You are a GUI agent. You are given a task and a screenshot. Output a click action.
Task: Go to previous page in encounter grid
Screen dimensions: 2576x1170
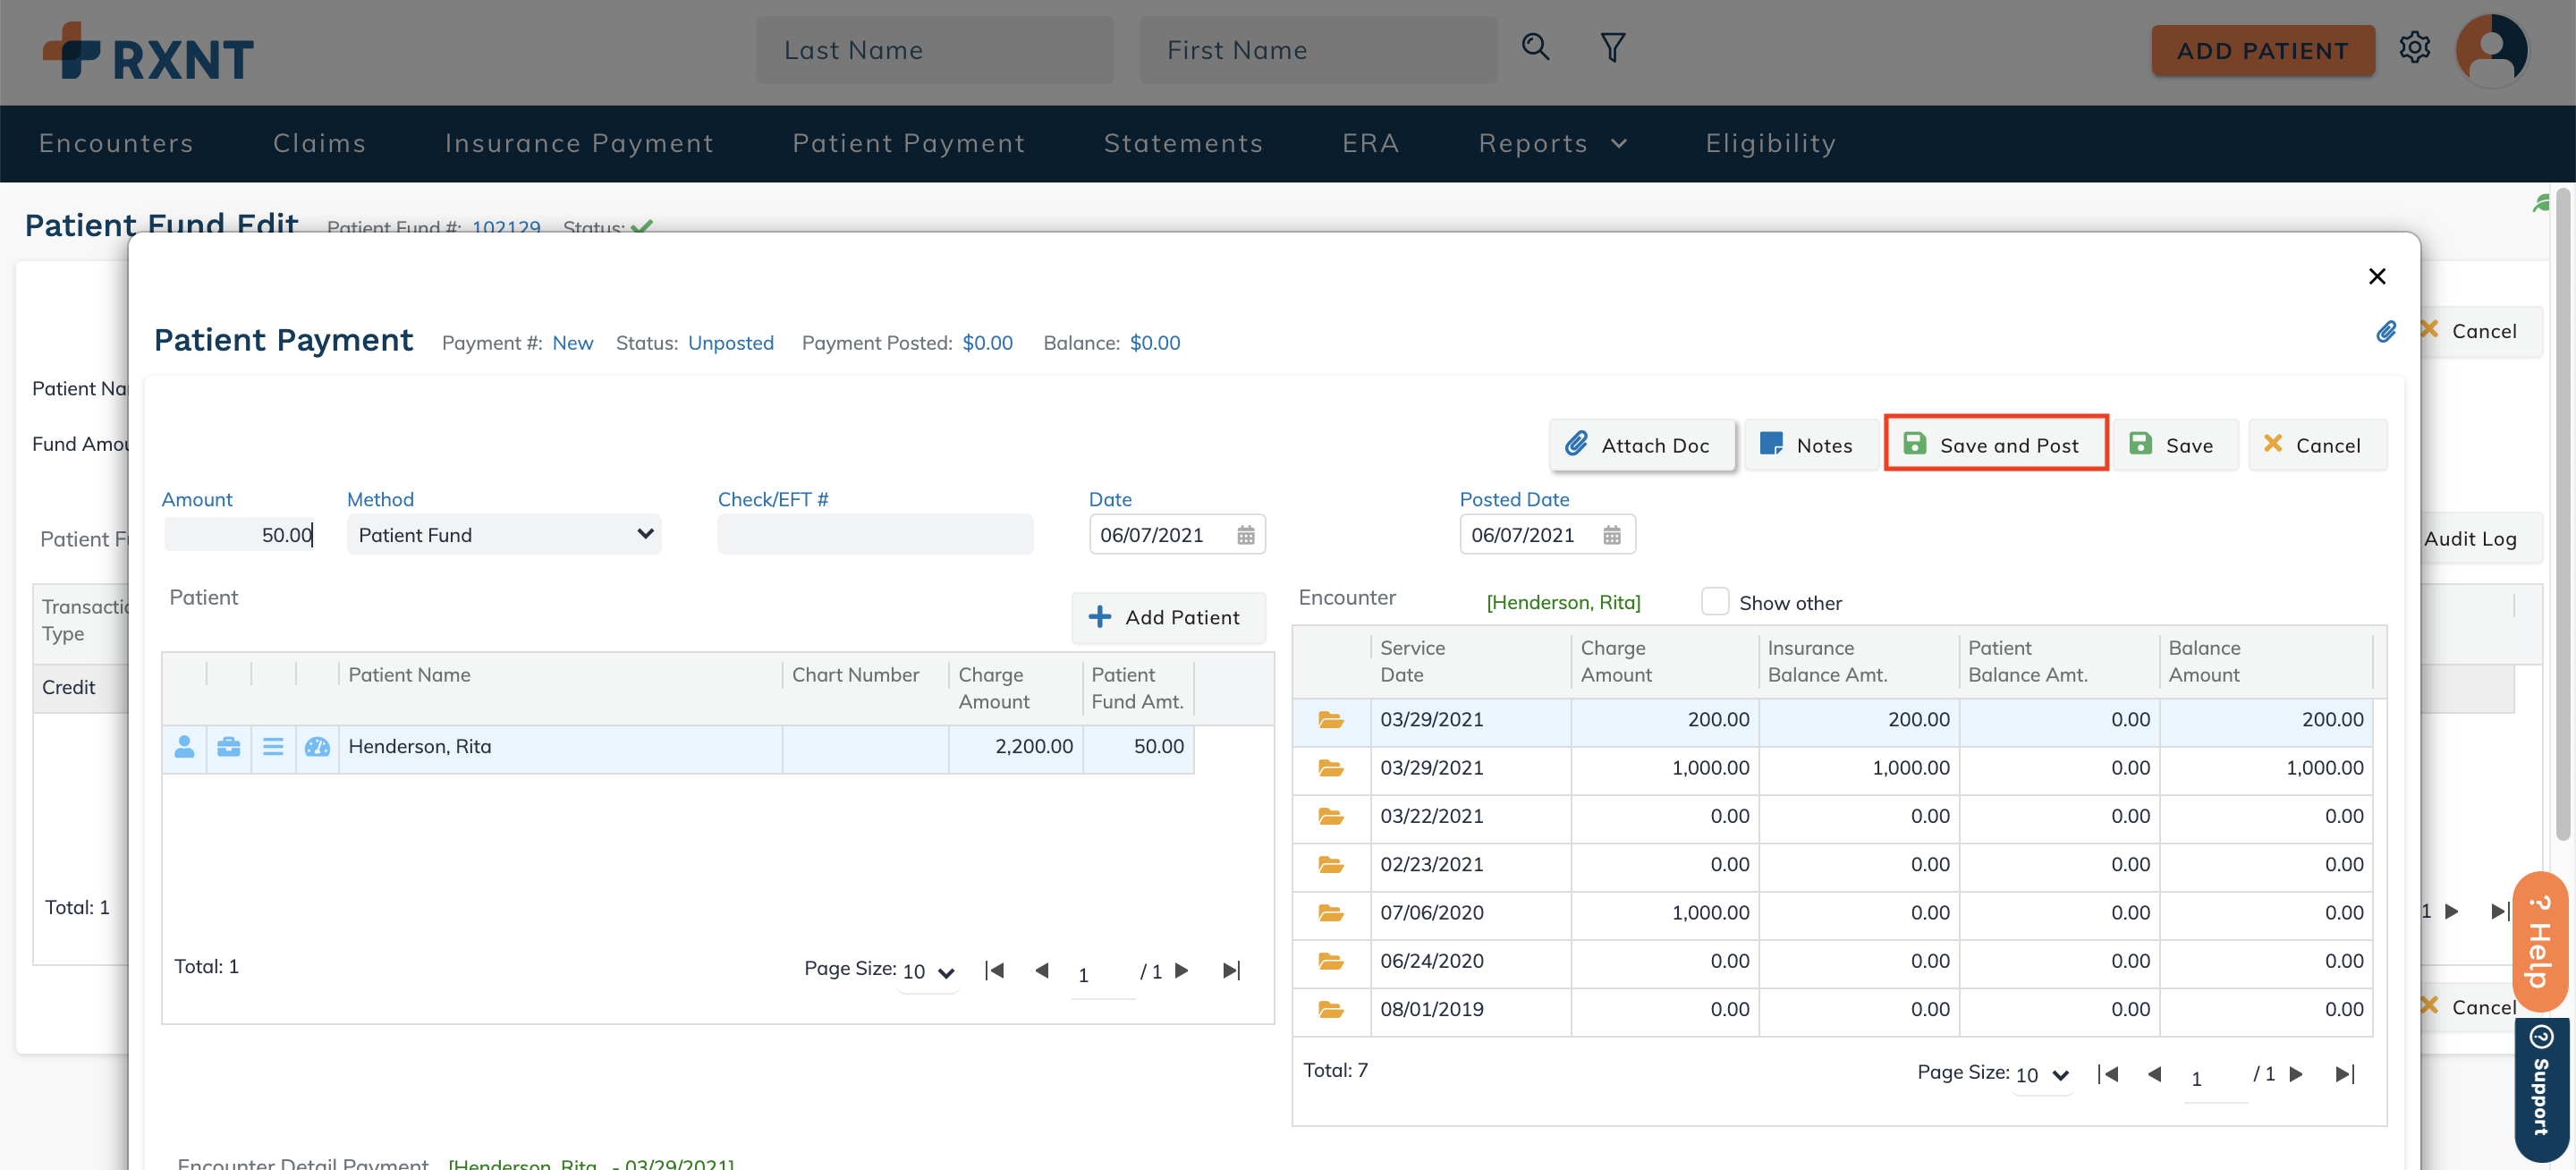(x=2154, y=1074)
